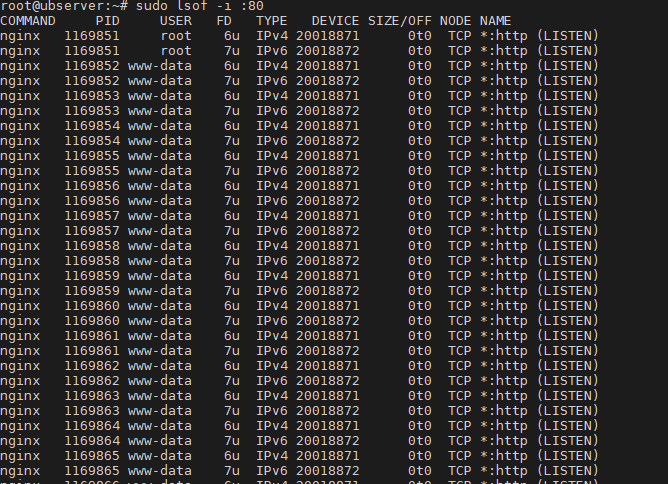
Task: Select www-data in PID 1169862 7u row
Action: click(160, 381)
